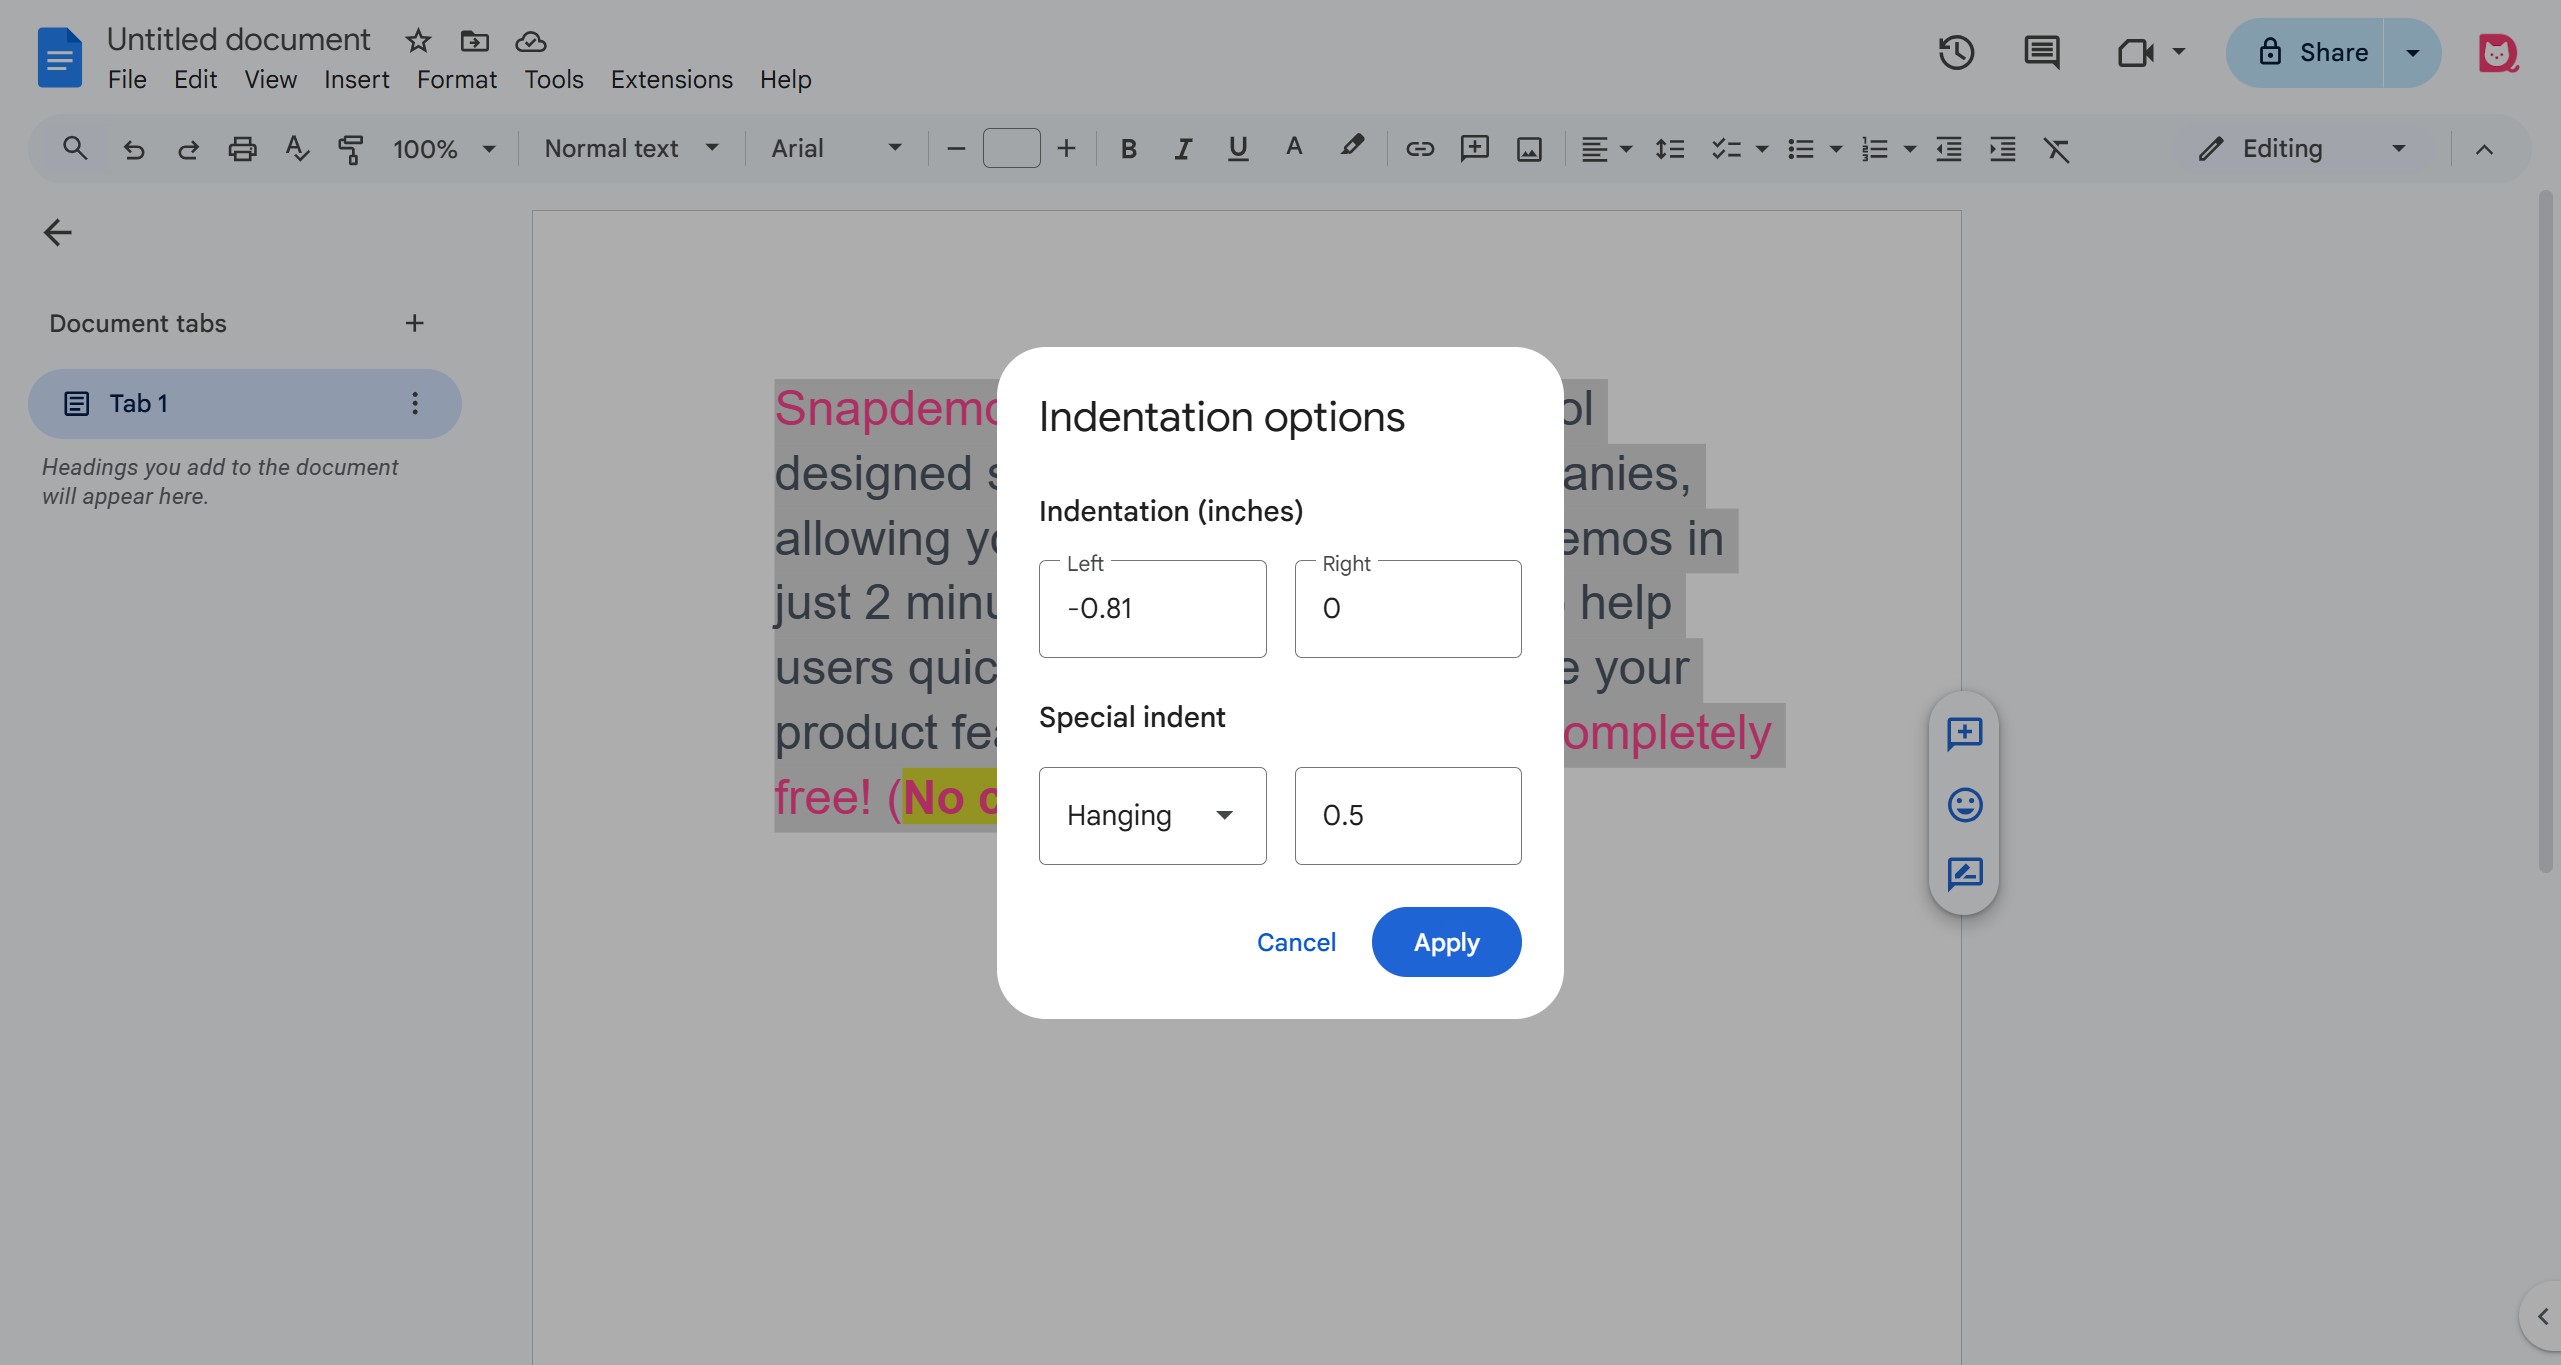Click the Share button
Screen dimensions: 2561x1365
(2304, 52)
